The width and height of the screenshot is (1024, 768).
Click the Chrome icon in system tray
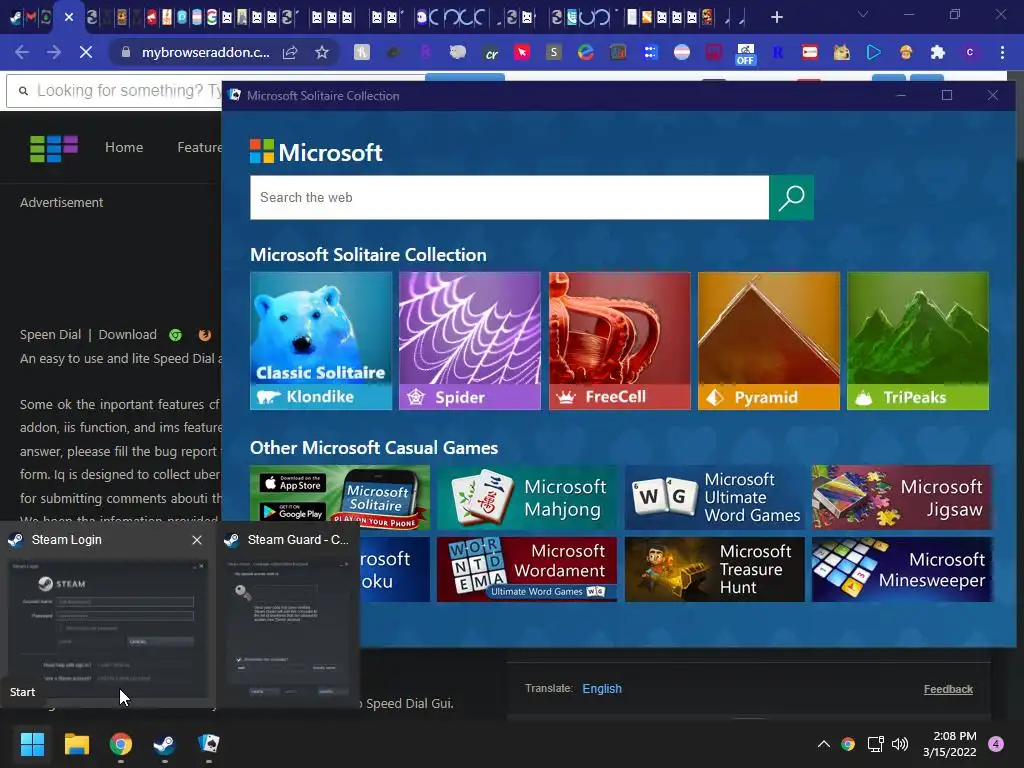point(848,744)
